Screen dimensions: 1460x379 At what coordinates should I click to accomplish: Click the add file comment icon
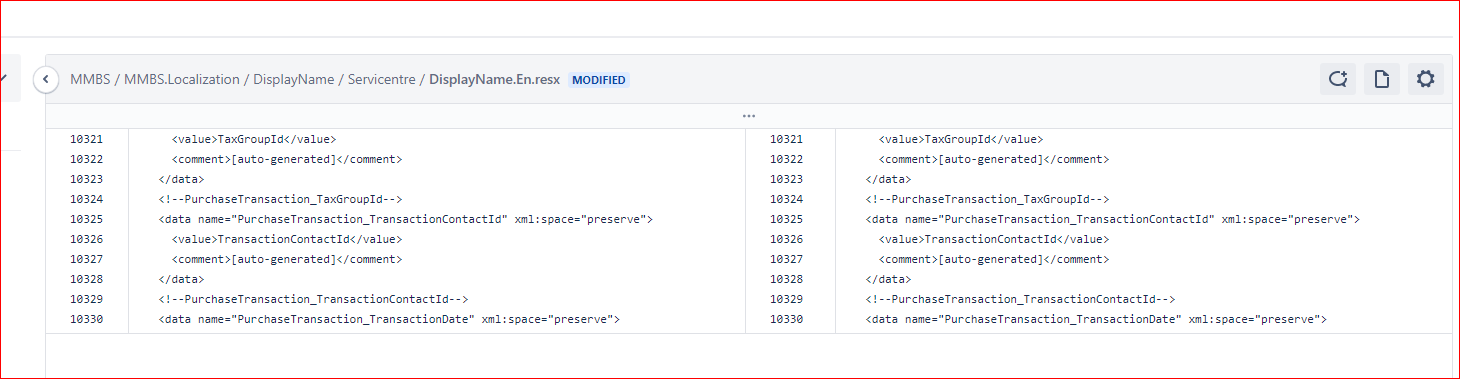click(1337, 79)
